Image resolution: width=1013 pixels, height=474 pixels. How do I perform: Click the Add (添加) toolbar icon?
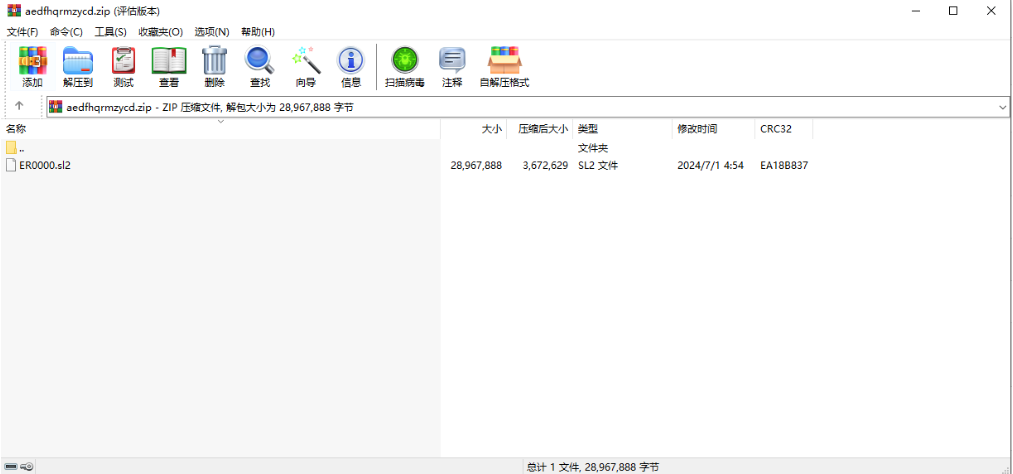point(32,66)
